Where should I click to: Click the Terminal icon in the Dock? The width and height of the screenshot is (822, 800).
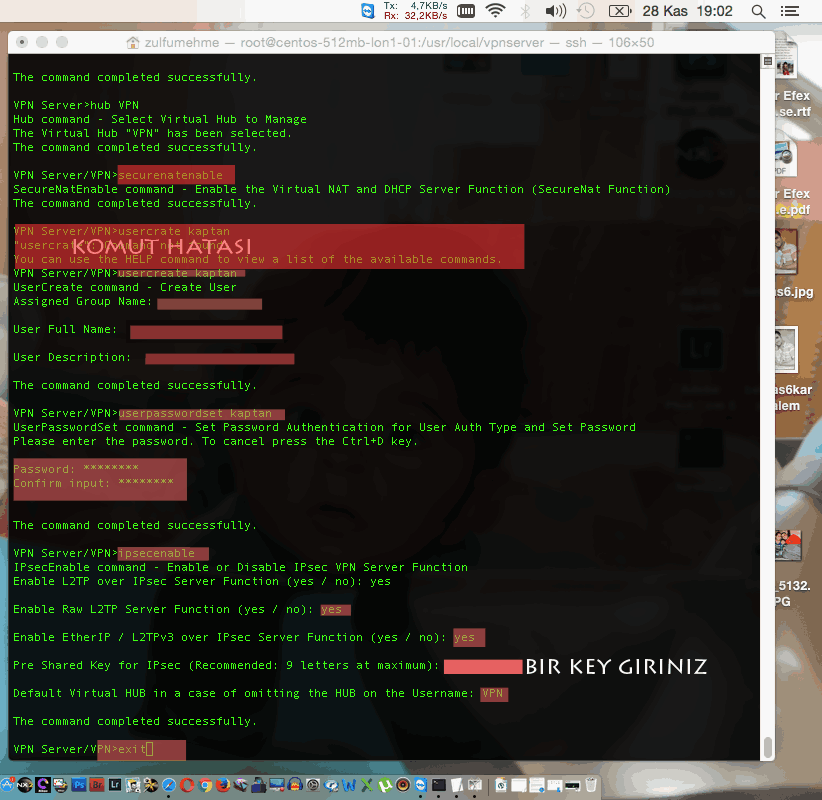[x=439, y=785]
